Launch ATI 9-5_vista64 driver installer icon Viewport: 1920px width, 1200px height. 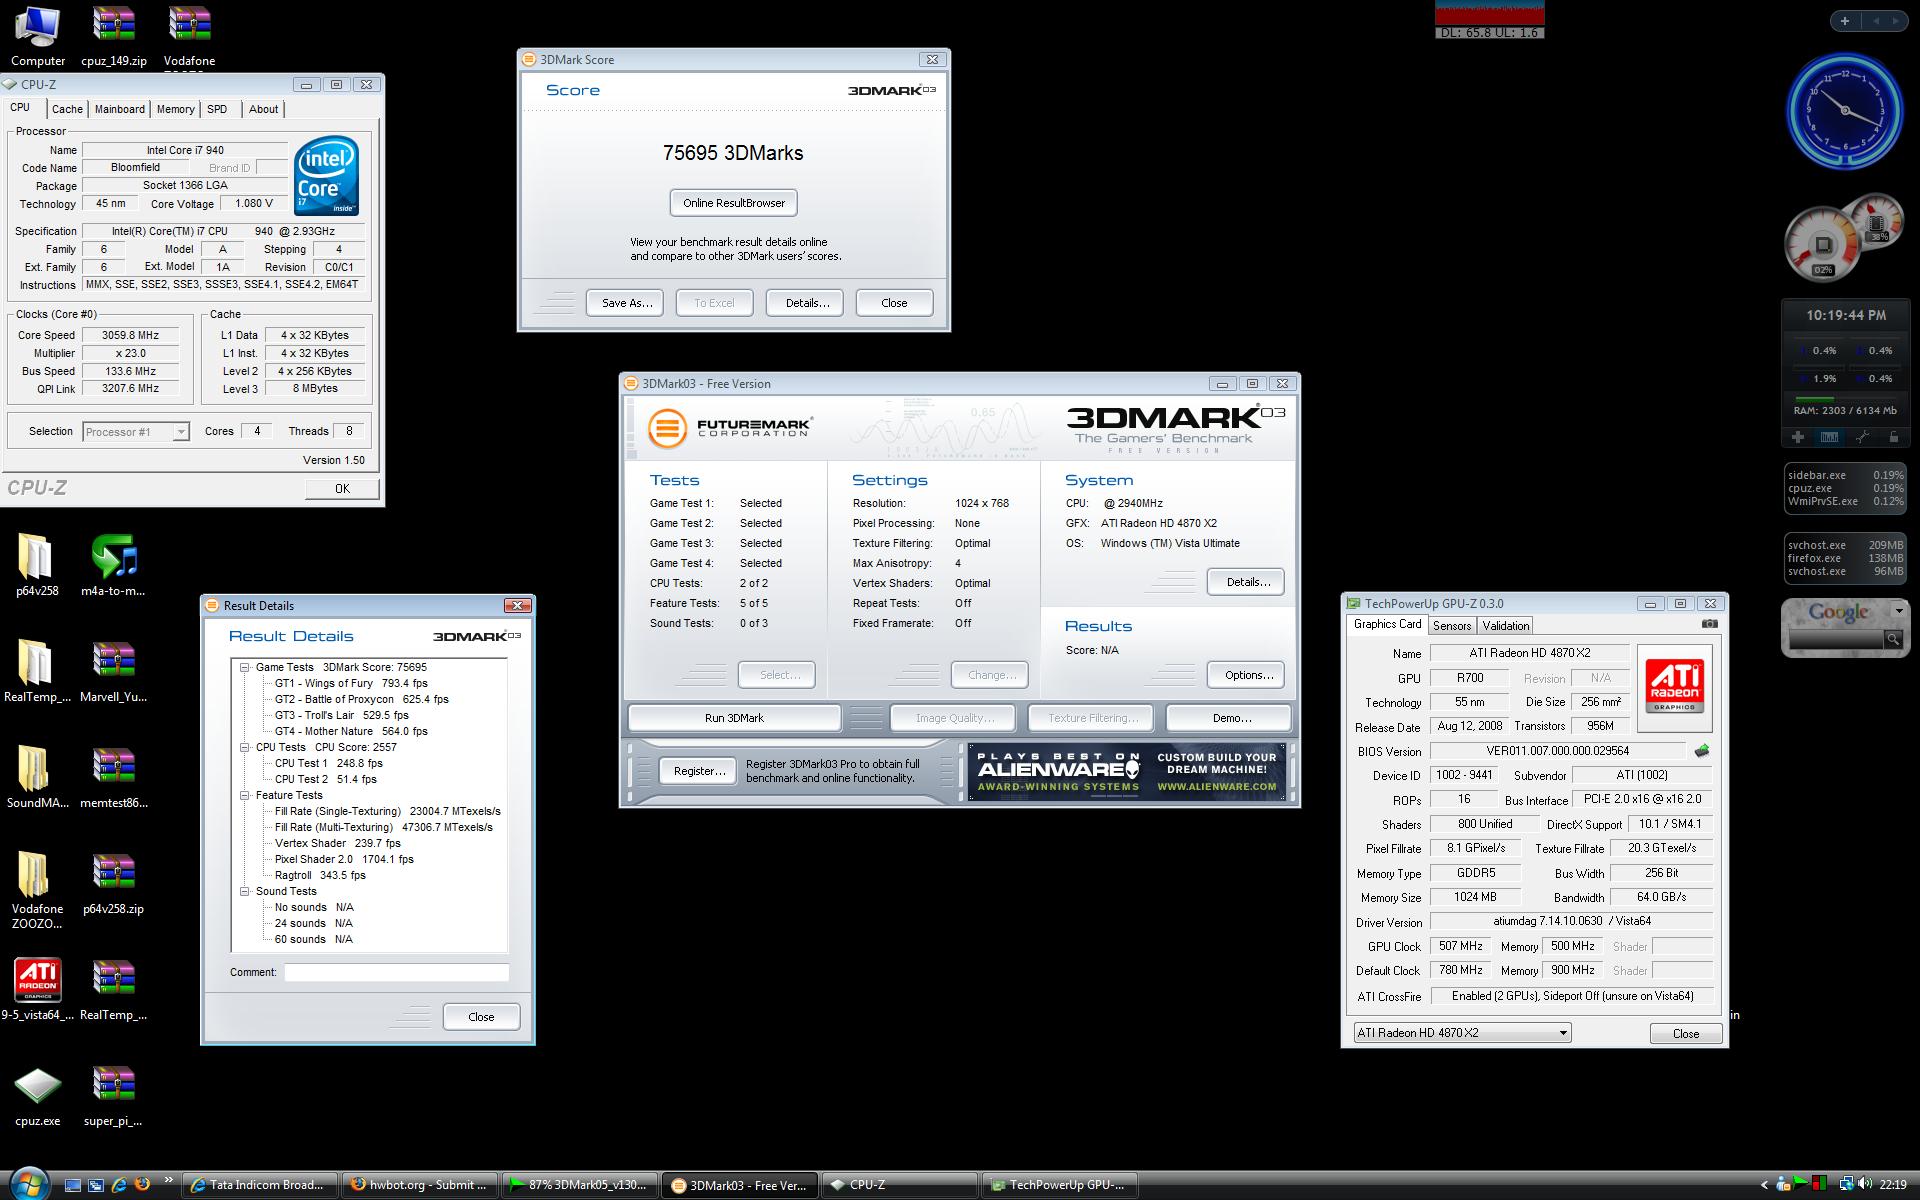click(x=37, y=990)
